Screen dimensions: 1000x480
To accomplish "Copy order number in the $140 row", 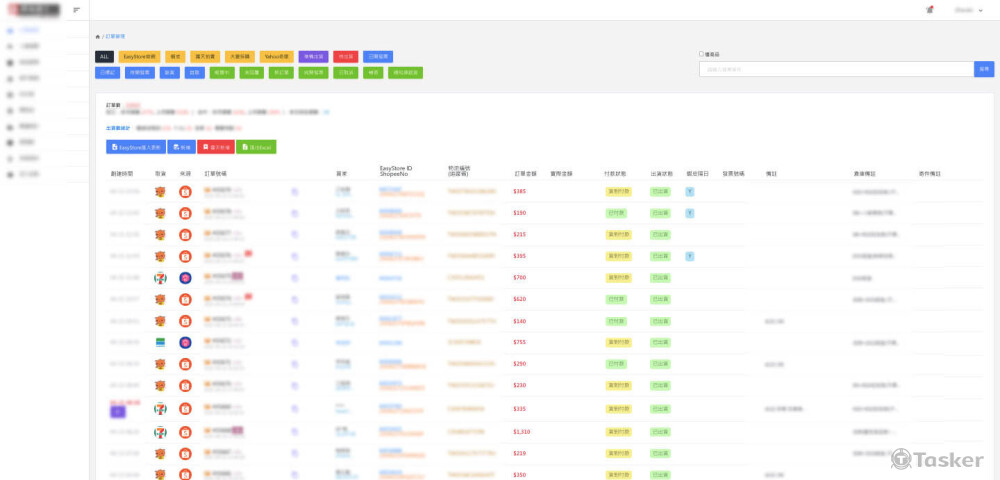I will pos(295,321).
